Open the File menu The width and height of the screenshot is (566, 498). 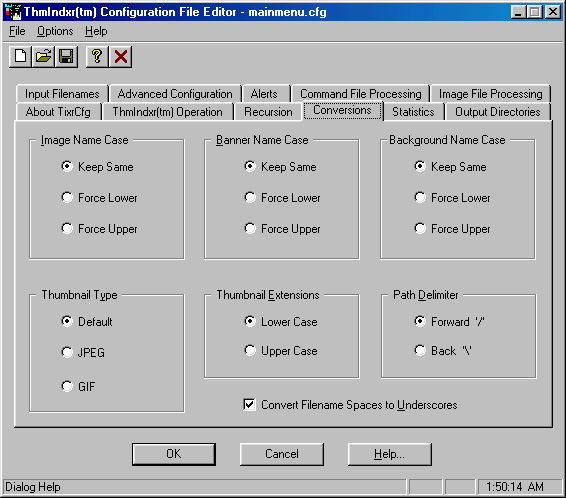click(17, 31)
